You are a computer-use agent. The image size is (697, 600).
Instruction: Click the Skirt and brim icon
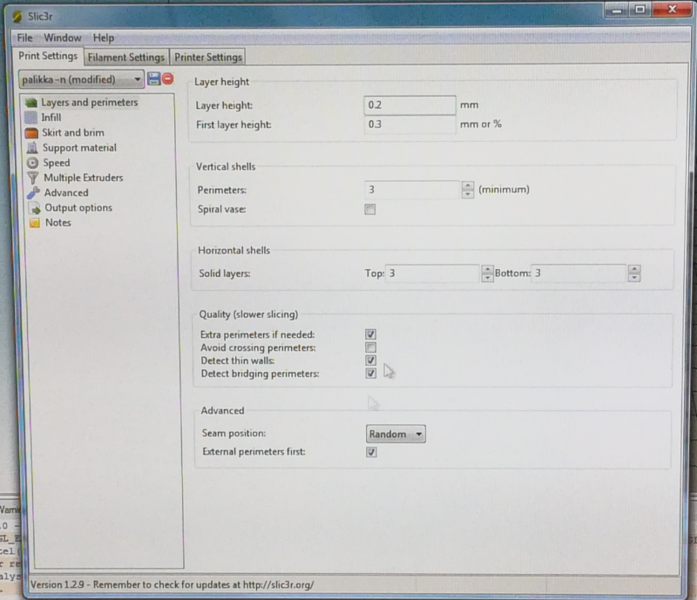coord(32,133)
